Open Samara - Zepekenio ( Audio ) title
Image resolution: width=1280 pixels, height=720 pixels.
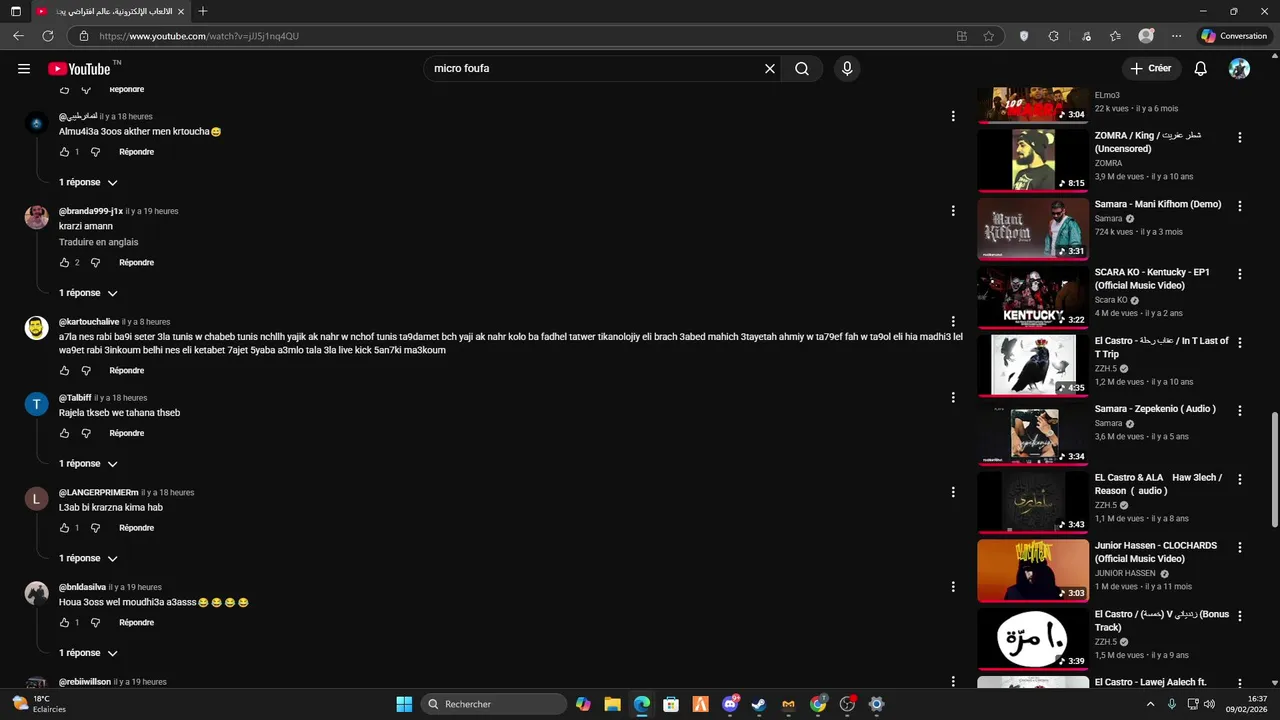[1155, 409]
